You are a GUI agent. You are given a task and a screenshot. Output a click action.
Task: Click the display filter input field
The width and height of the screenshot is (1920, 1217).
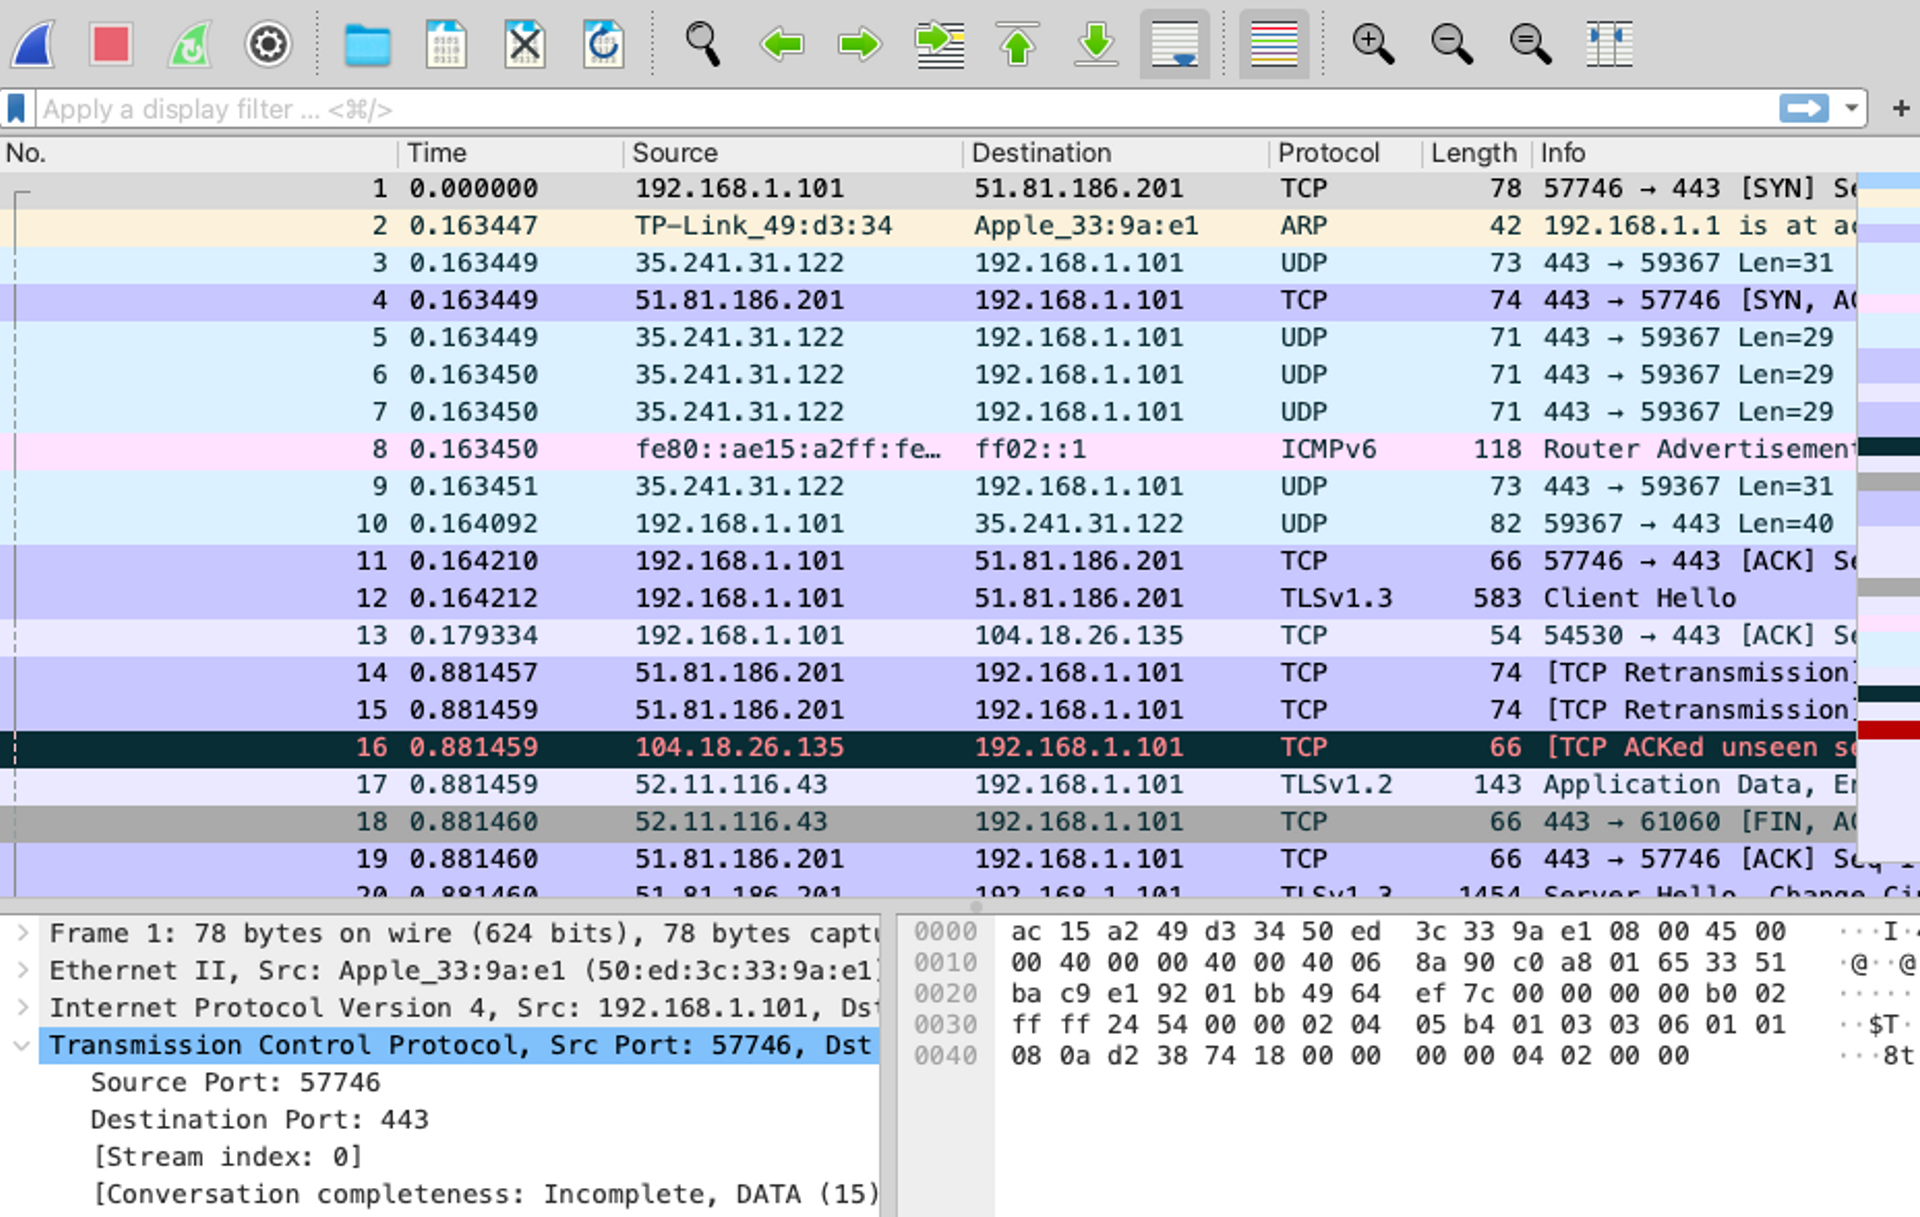(x=900, y=109)
